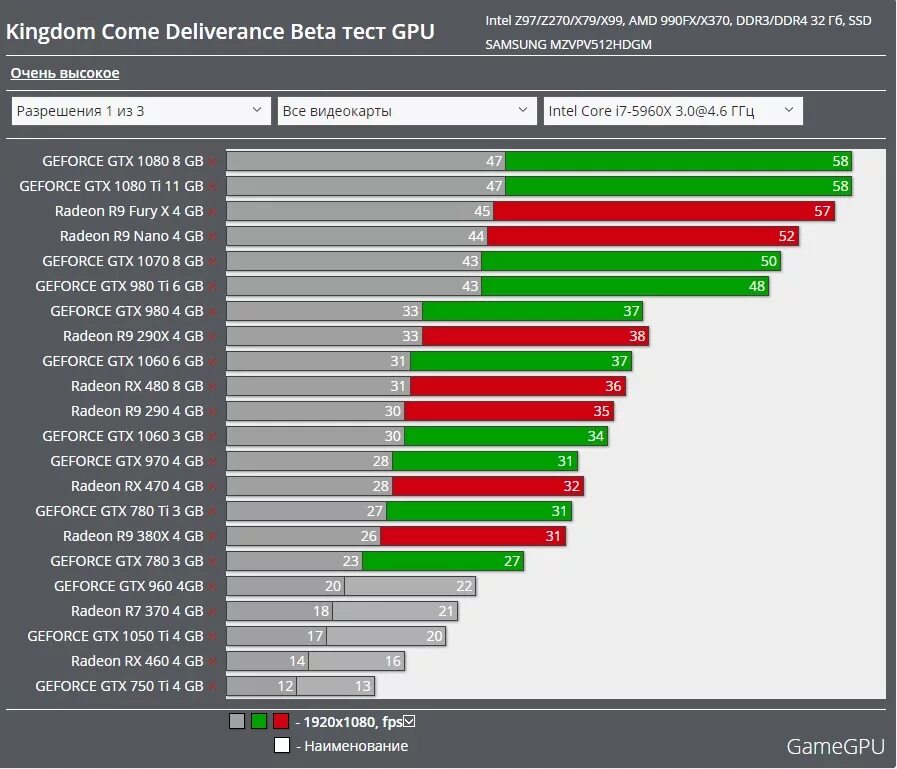Click the red X beside GEFORCE GTX 1080 Ti 11 GB
The width and height of the screenshot is (897, 769).
point(213,187)
